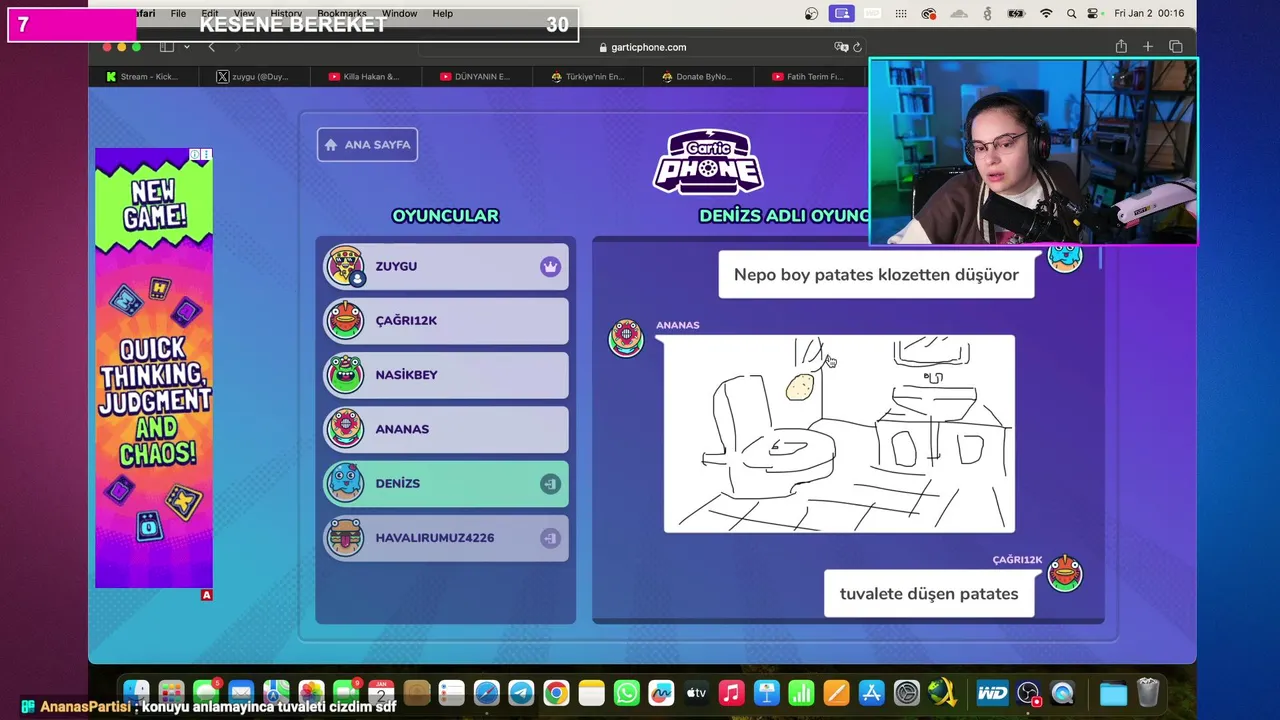Expand the sidebar dropdown arrow
The width and height of the screenshot is (1280, 720).
coord(186,47)
